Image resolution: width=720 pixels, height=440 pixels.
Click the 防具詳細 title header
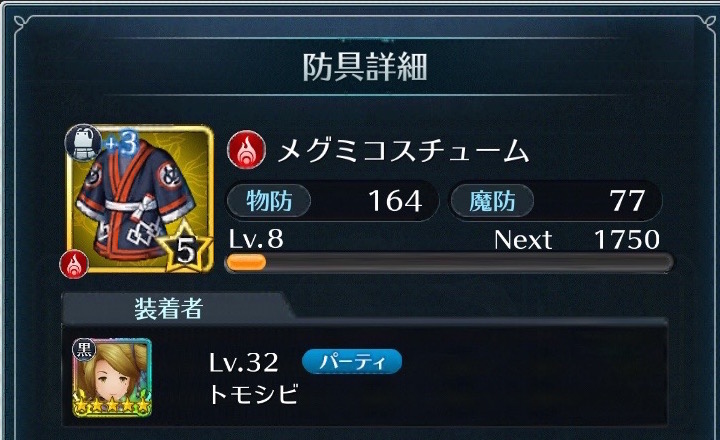(365, 67)
